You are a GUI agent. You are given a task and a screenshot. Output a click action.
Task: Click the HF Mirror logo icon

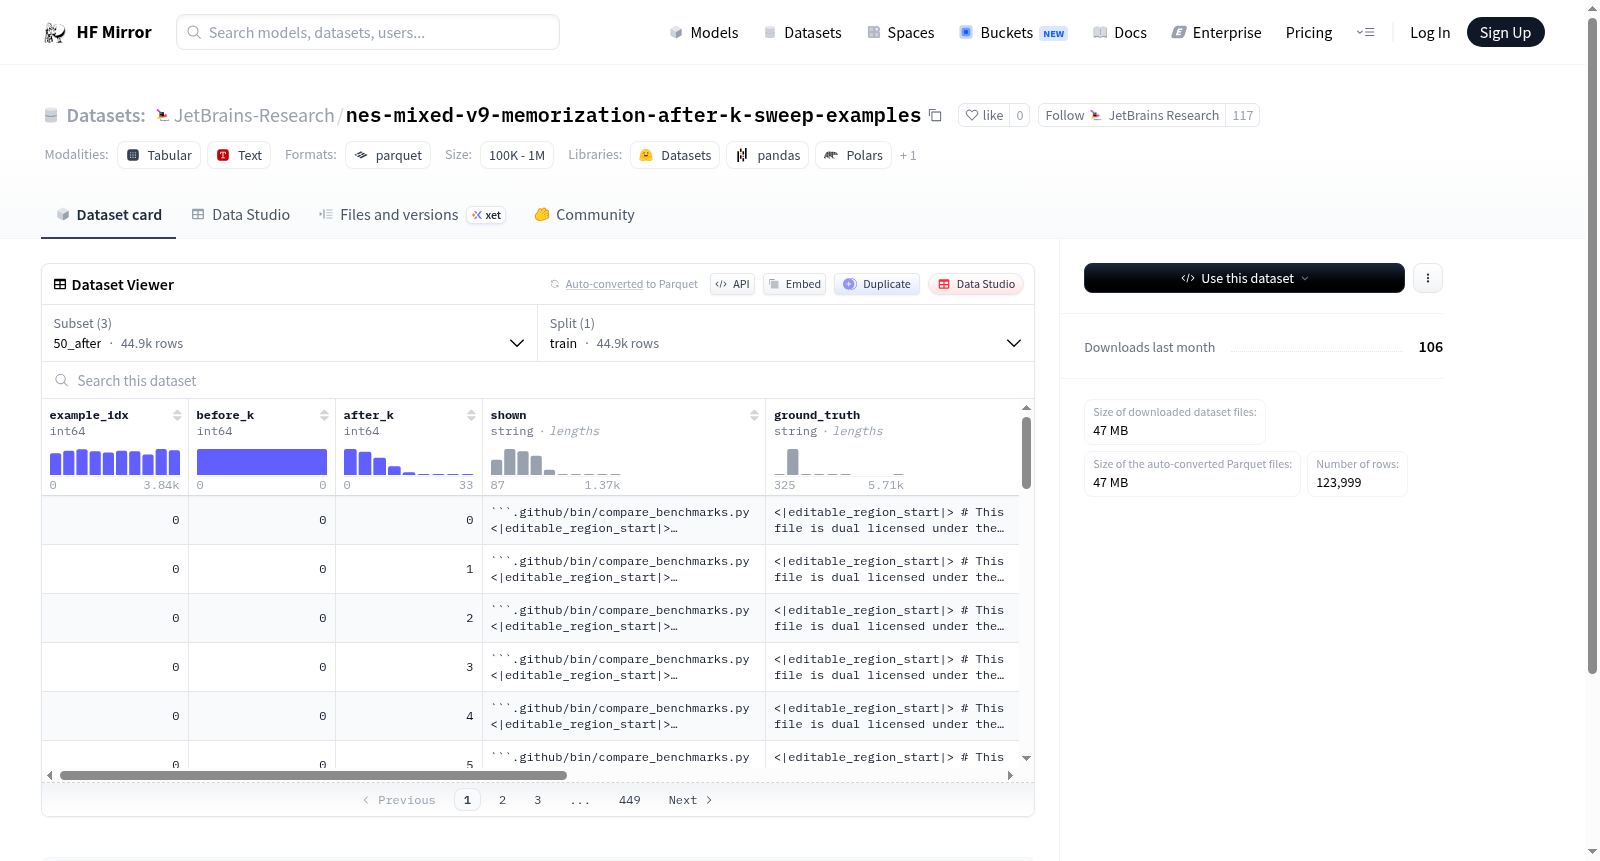point(55,33)
